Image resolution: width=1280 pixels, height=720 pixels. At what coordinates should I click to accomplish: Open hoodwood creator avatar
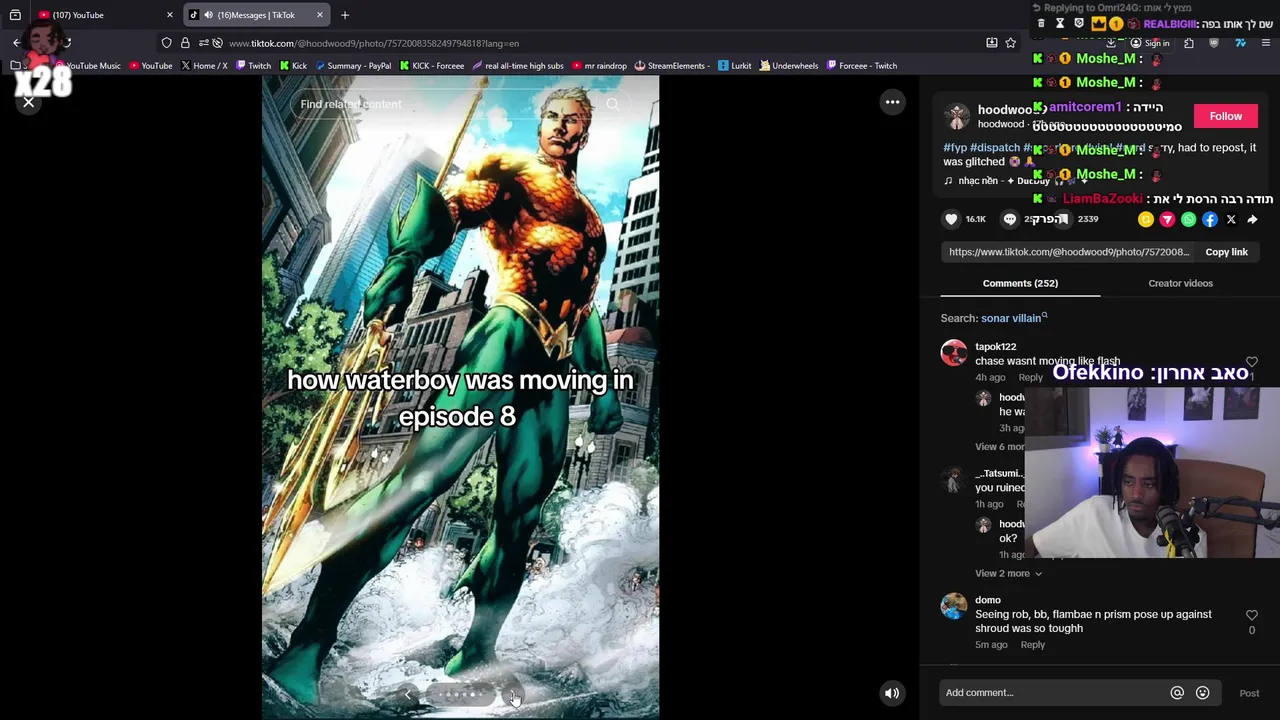[x=957, y=116]
